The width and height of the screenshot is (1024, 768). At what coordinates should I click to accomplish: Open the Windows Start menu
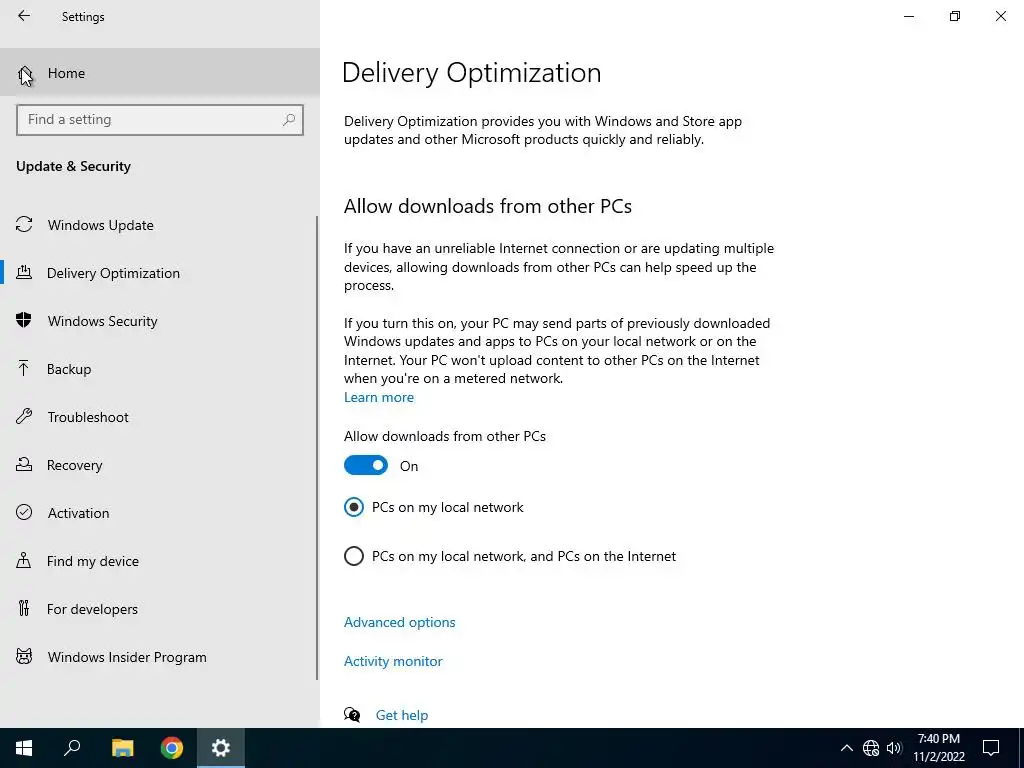click(x=24, y=748)
